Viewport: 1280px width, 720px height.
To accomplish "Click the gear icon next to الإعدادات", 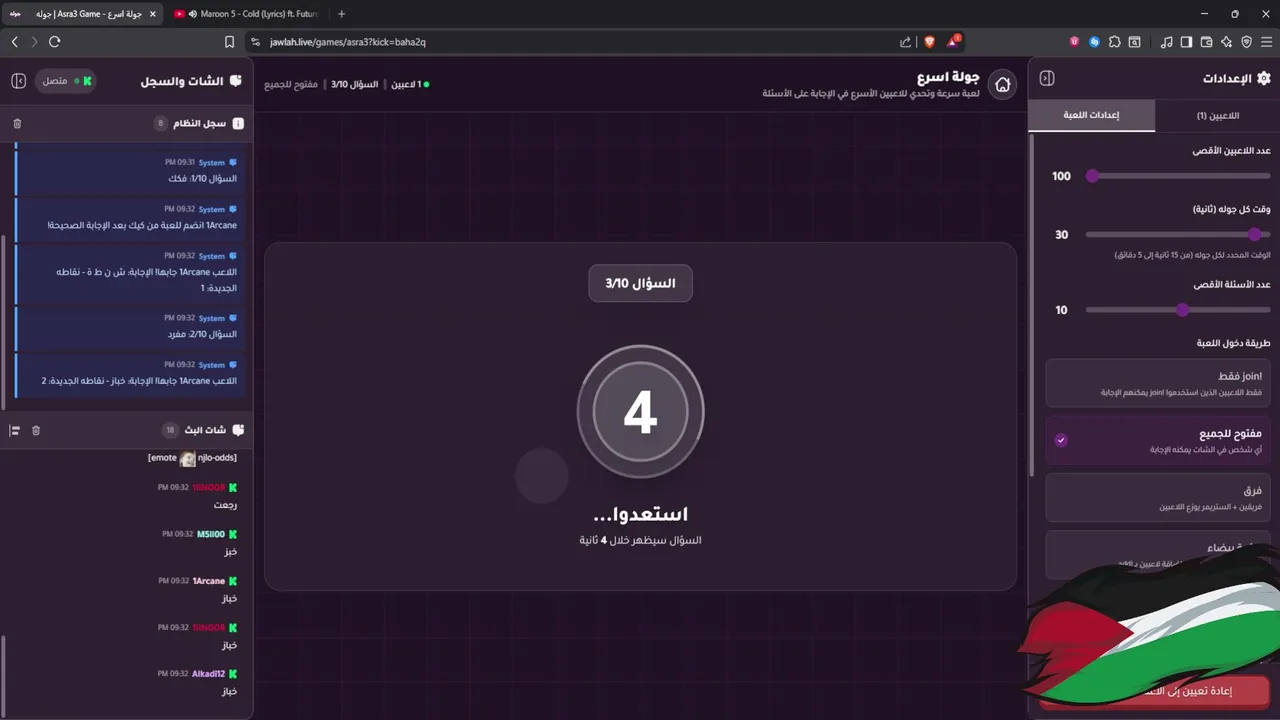I will pos(1263,78).
